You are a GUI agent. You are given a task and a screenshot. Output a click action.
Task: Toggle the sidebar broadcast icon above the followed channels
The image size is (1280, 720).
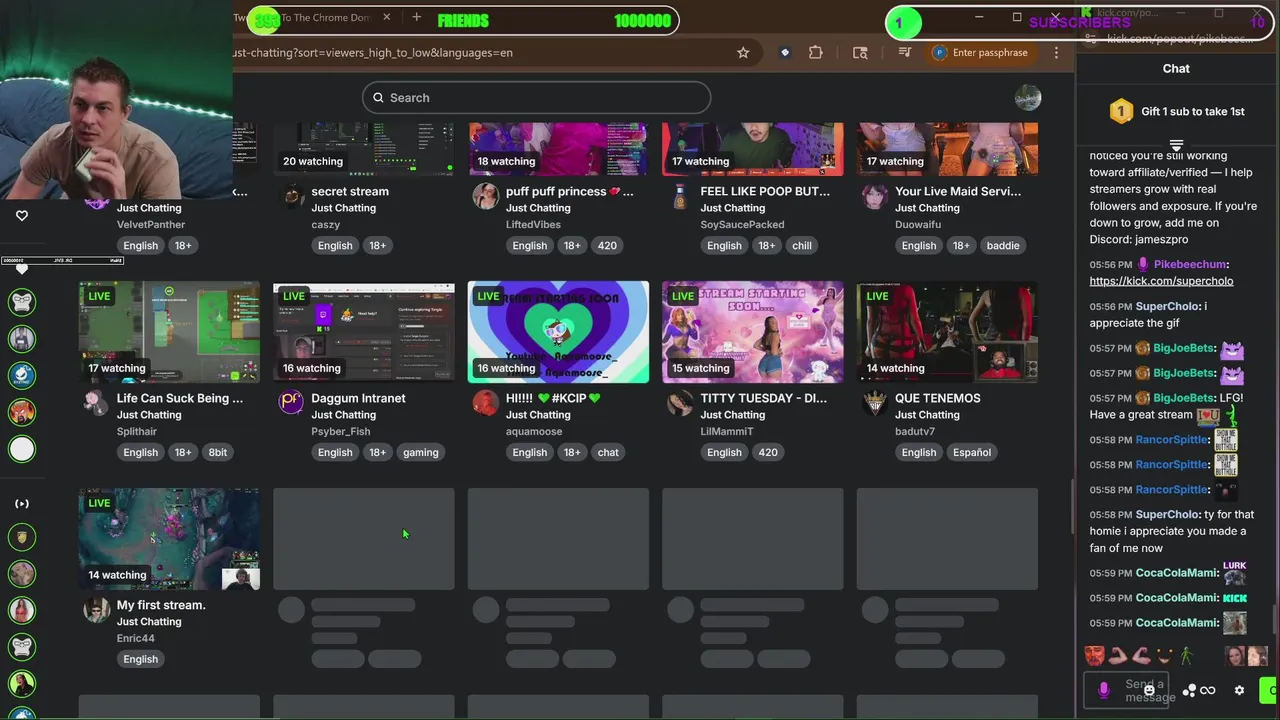[x=22, y=504]
